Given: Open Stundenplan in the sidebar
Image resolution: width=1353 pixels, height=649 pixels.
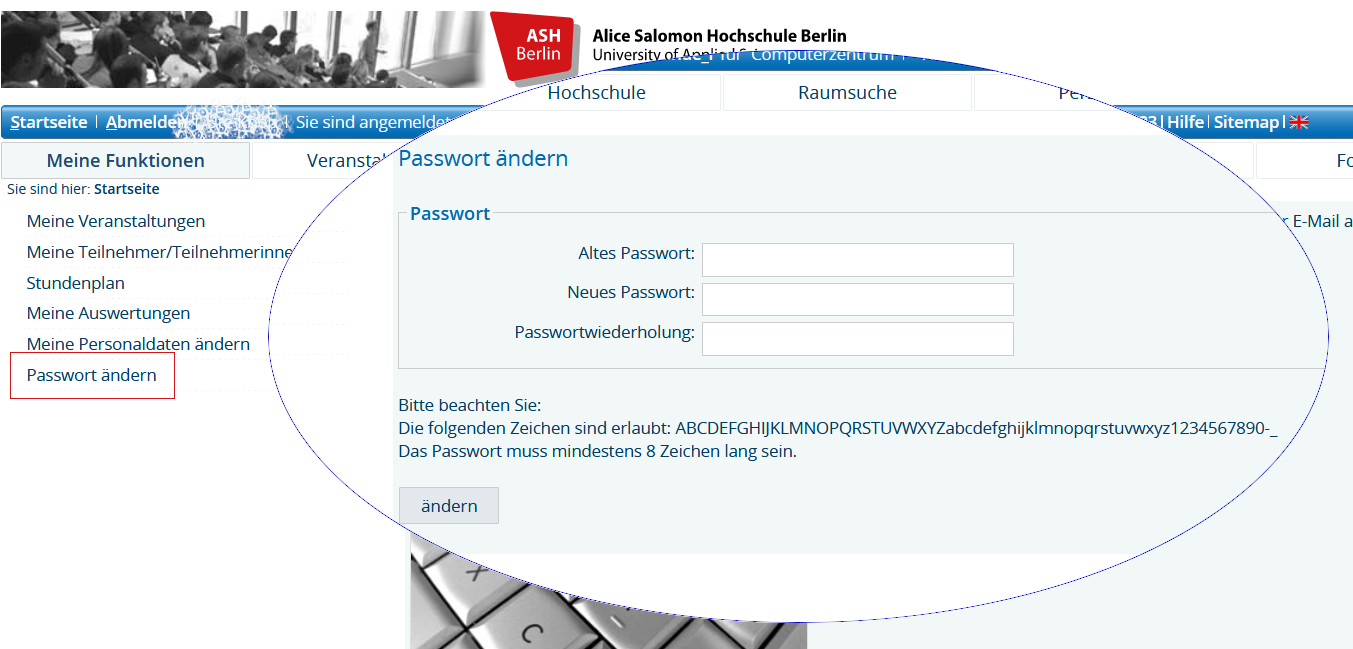Looking at the screenshot, I should [76, 283].
